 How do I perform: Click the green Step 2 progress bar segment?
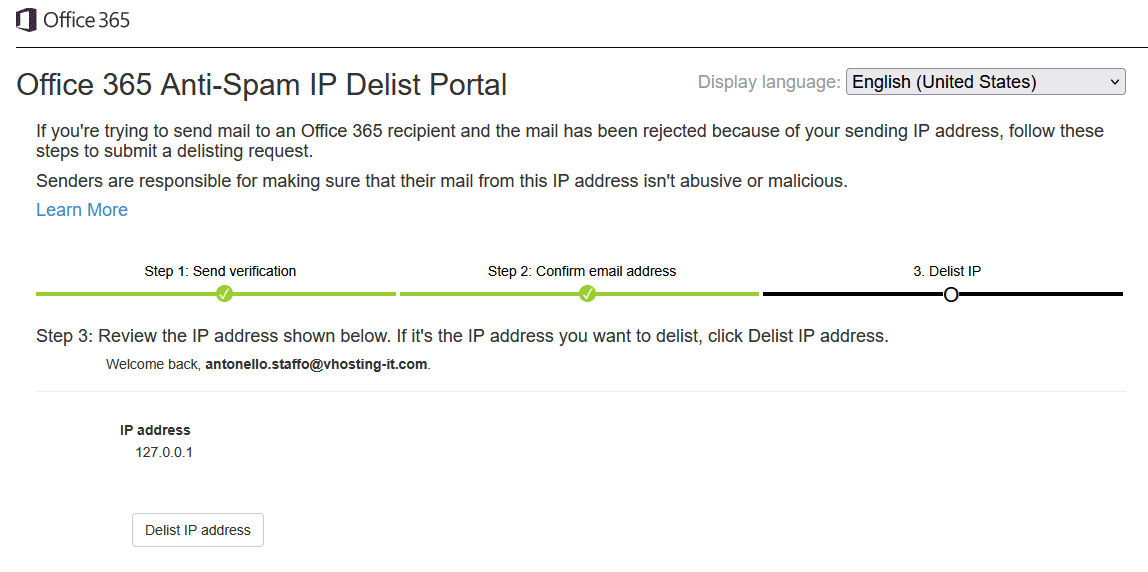(x=480, y=294)
